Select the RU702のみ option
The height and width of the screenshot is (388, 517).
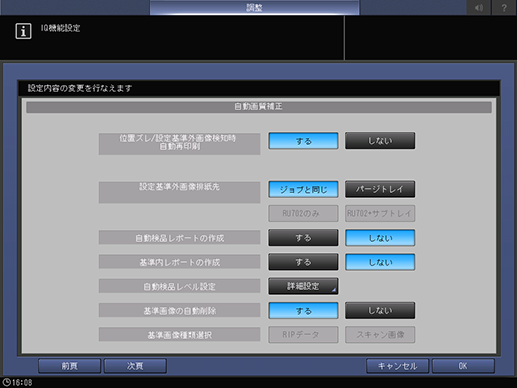pos(303,213)
